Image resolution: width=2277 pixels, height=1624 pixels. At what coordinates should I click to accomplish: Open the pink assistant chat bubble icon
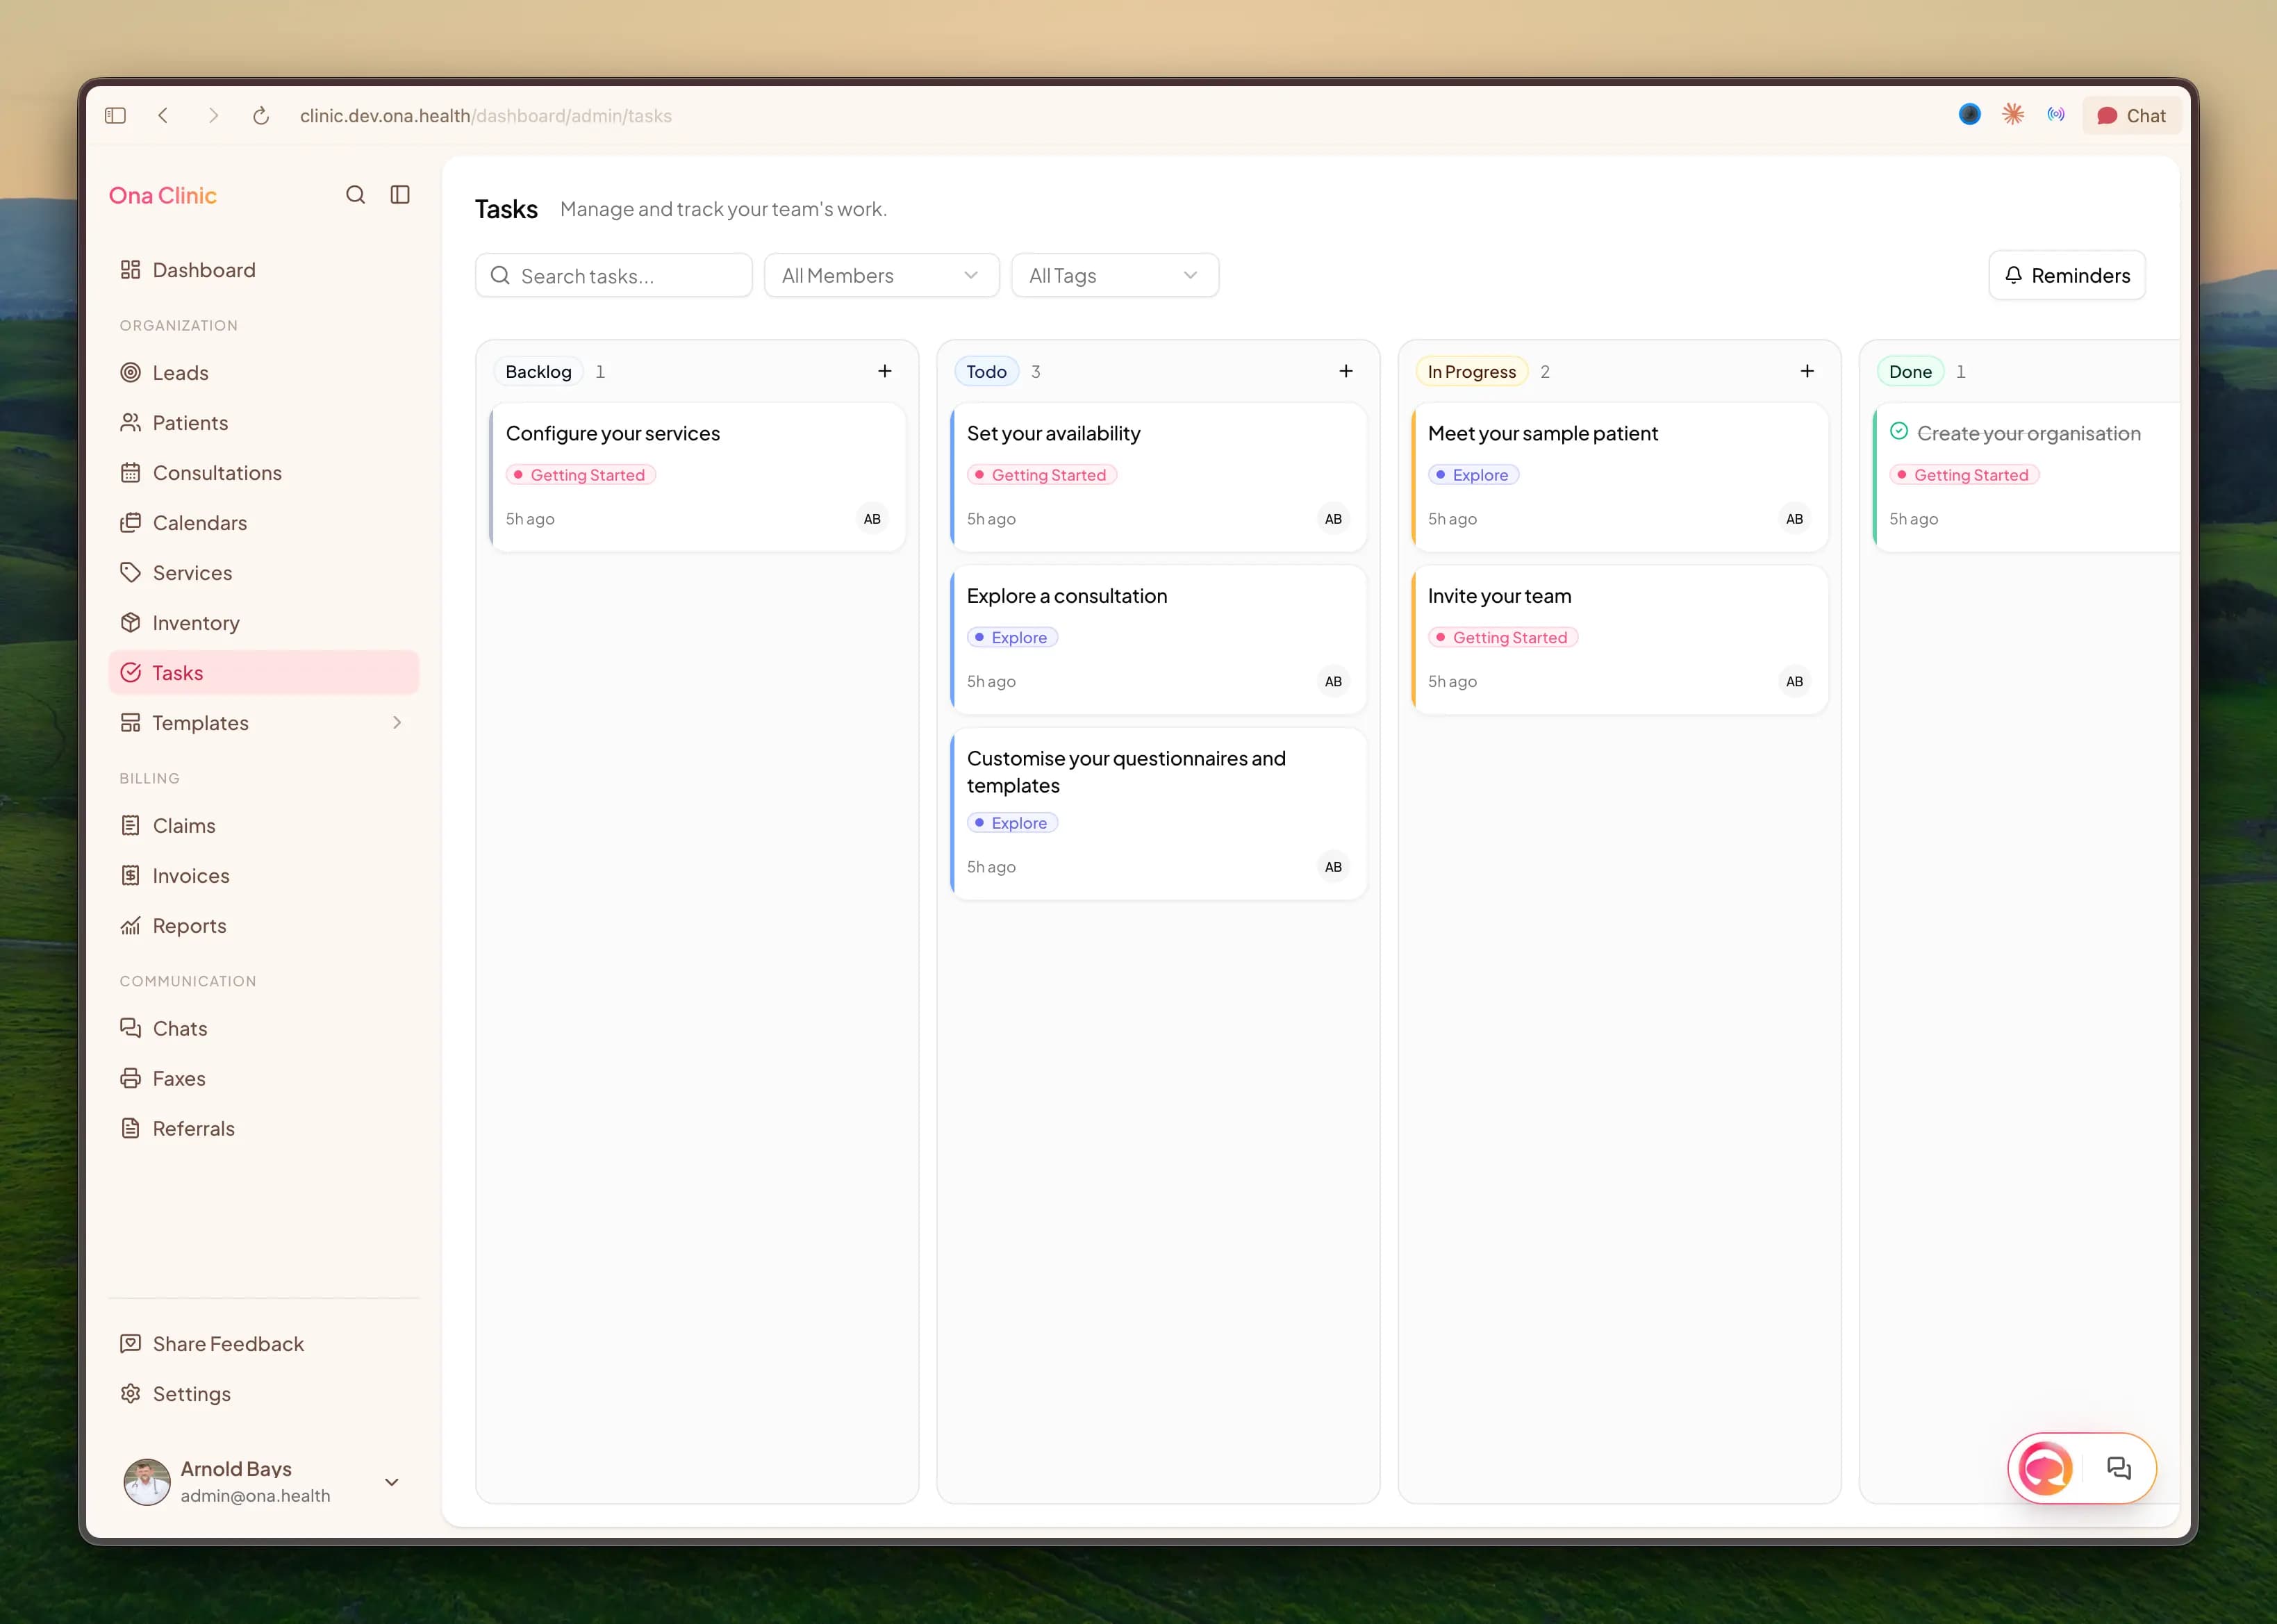pos(2045,1468)
